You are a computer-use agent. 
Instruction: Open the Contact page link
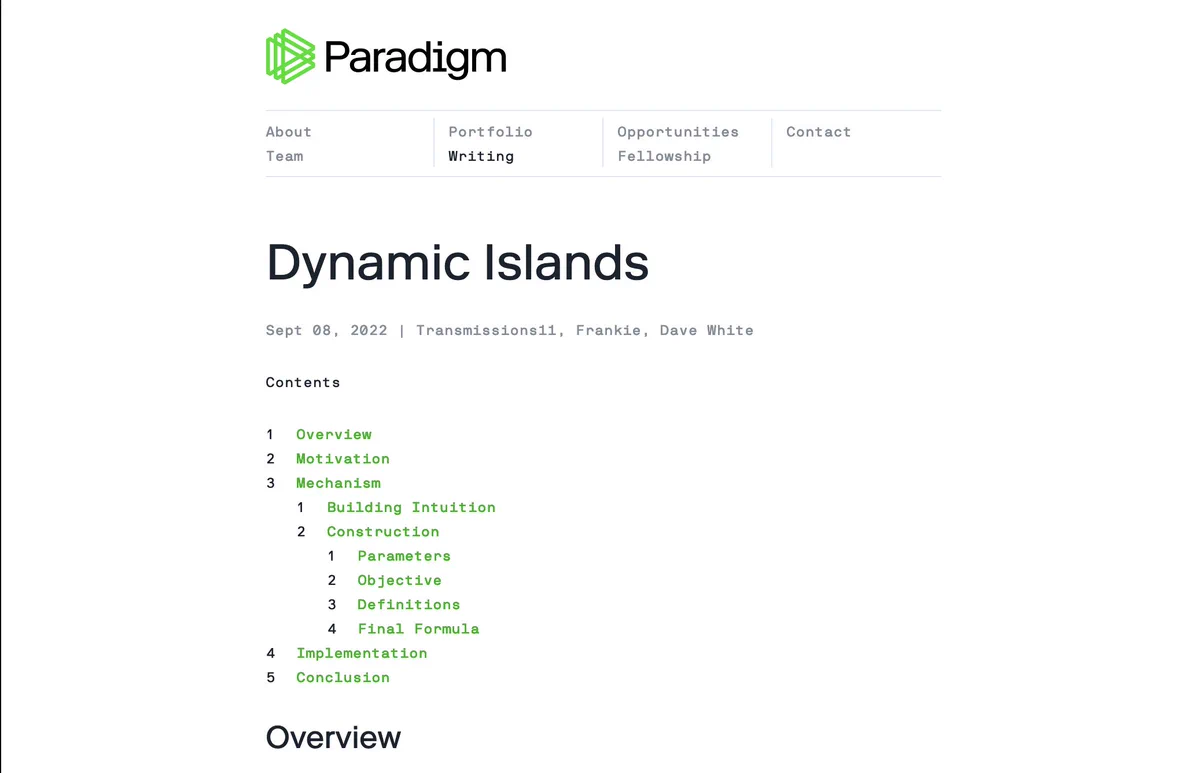[x=818, y=132]
